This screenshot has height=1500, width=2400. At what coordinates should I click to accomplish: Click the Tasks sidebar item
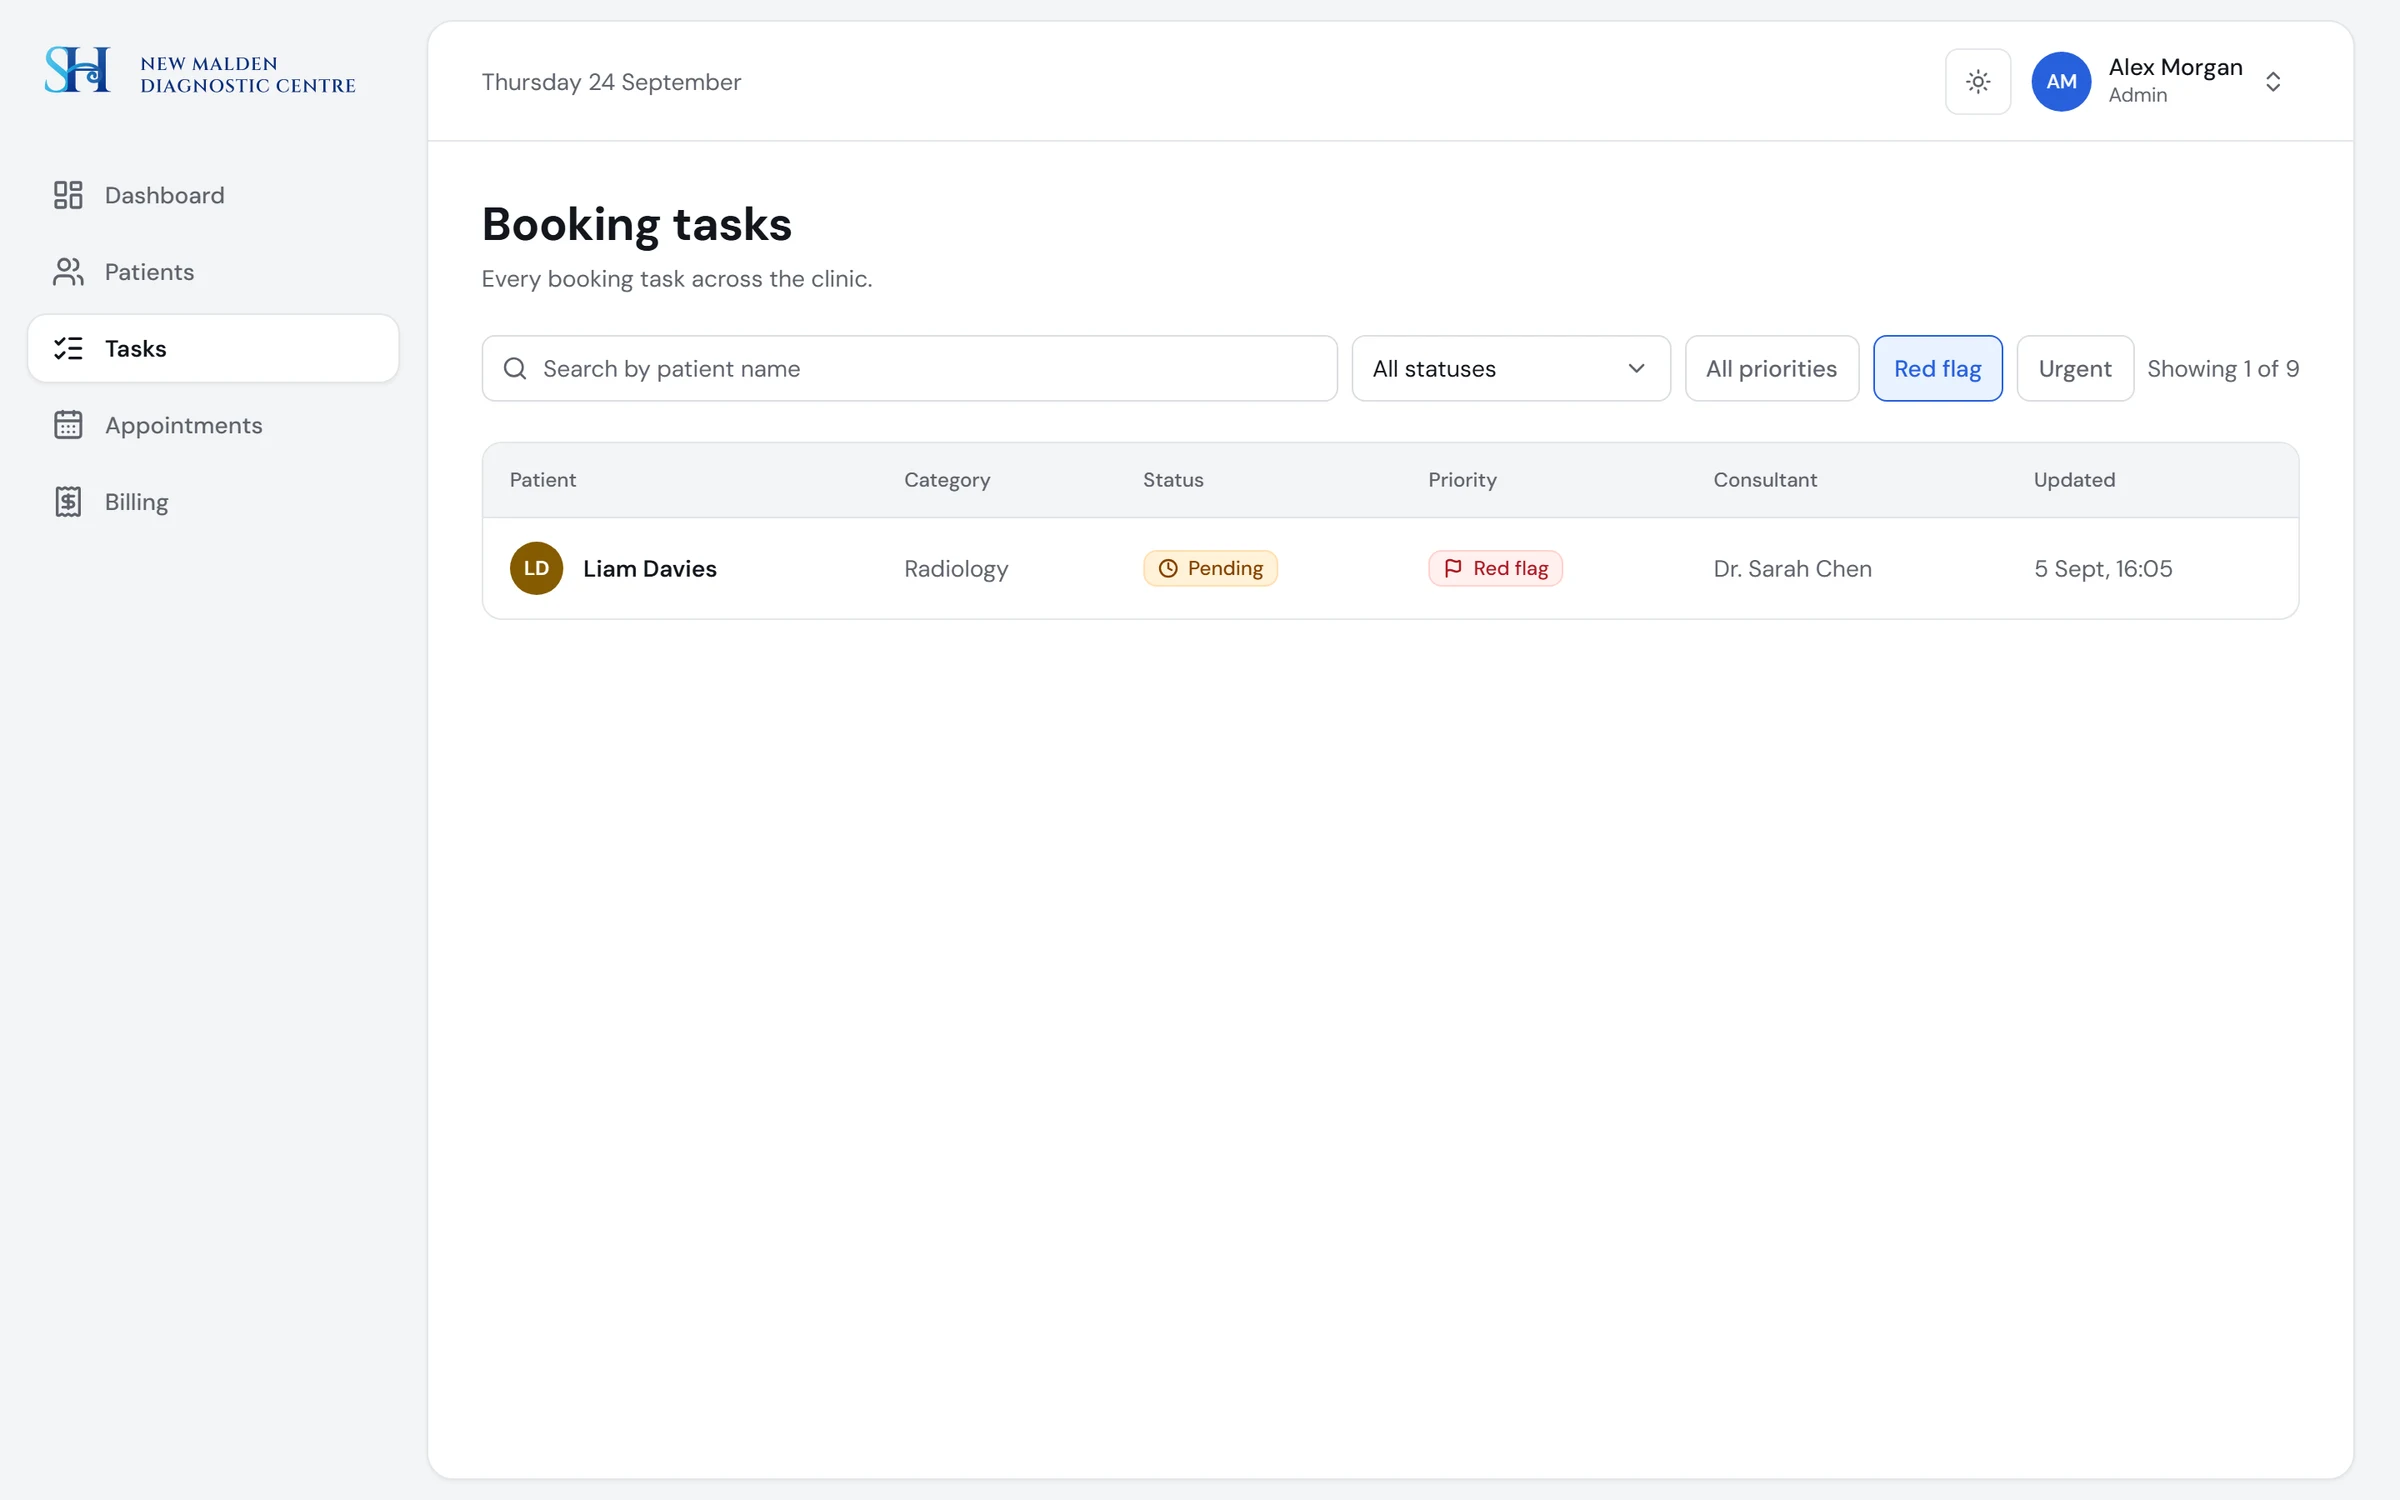tap(213, 348)
